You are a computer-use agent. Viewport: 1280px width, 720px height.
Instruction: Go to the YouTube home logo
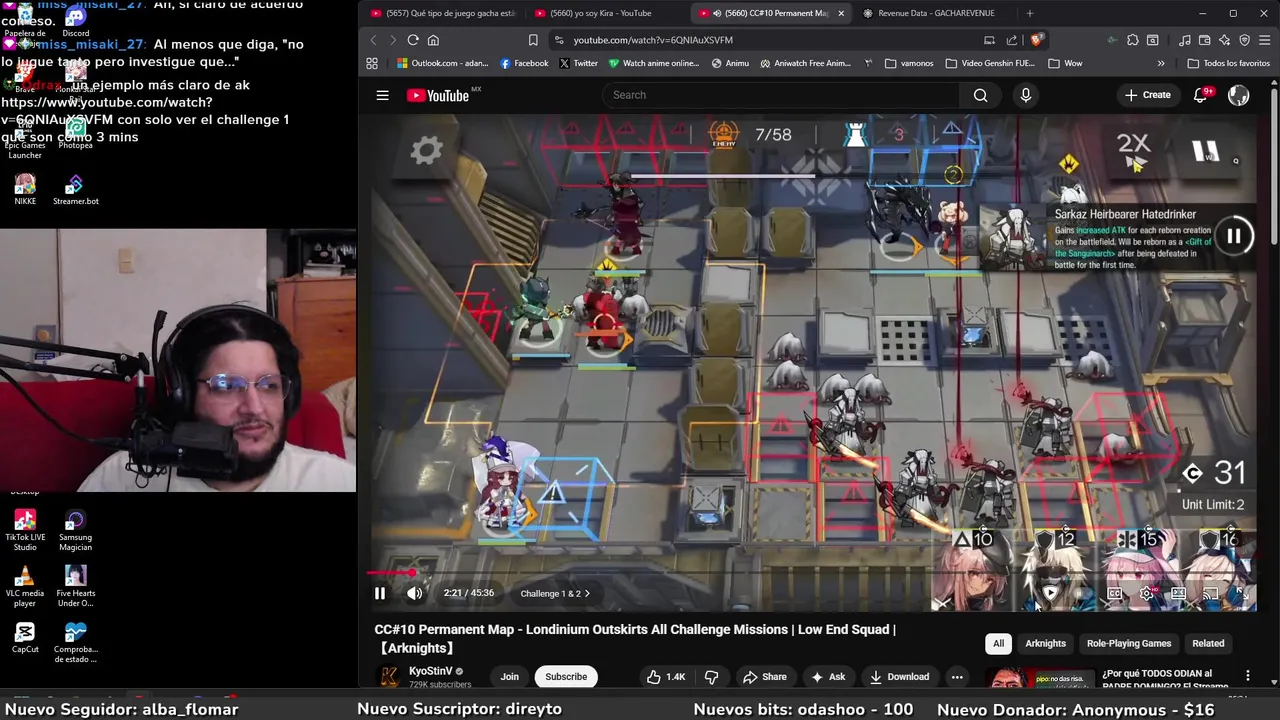438,95
